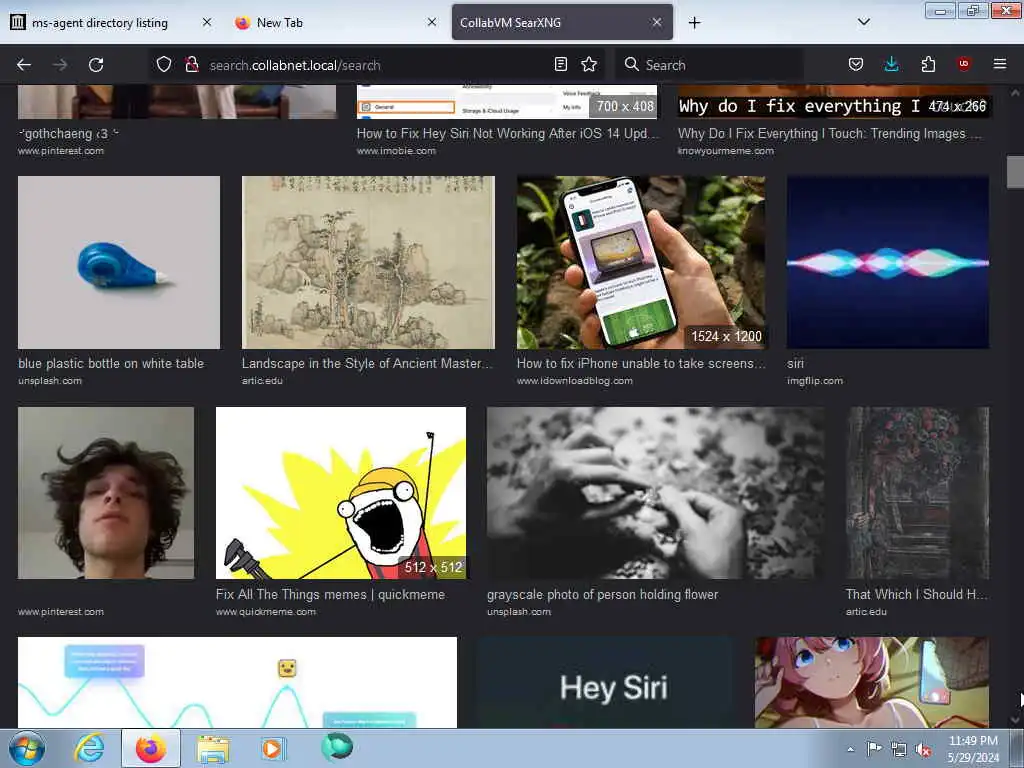
Task: Click the scrollbar down arrow
Action: pos(1015,720)
